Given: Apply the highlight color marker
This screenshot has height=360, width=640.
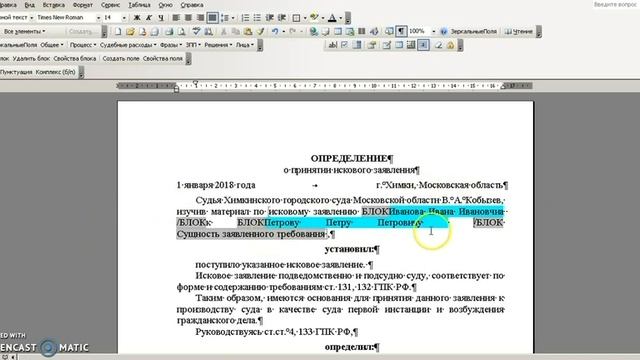Looking at the screenshot, I should point(313,18).
